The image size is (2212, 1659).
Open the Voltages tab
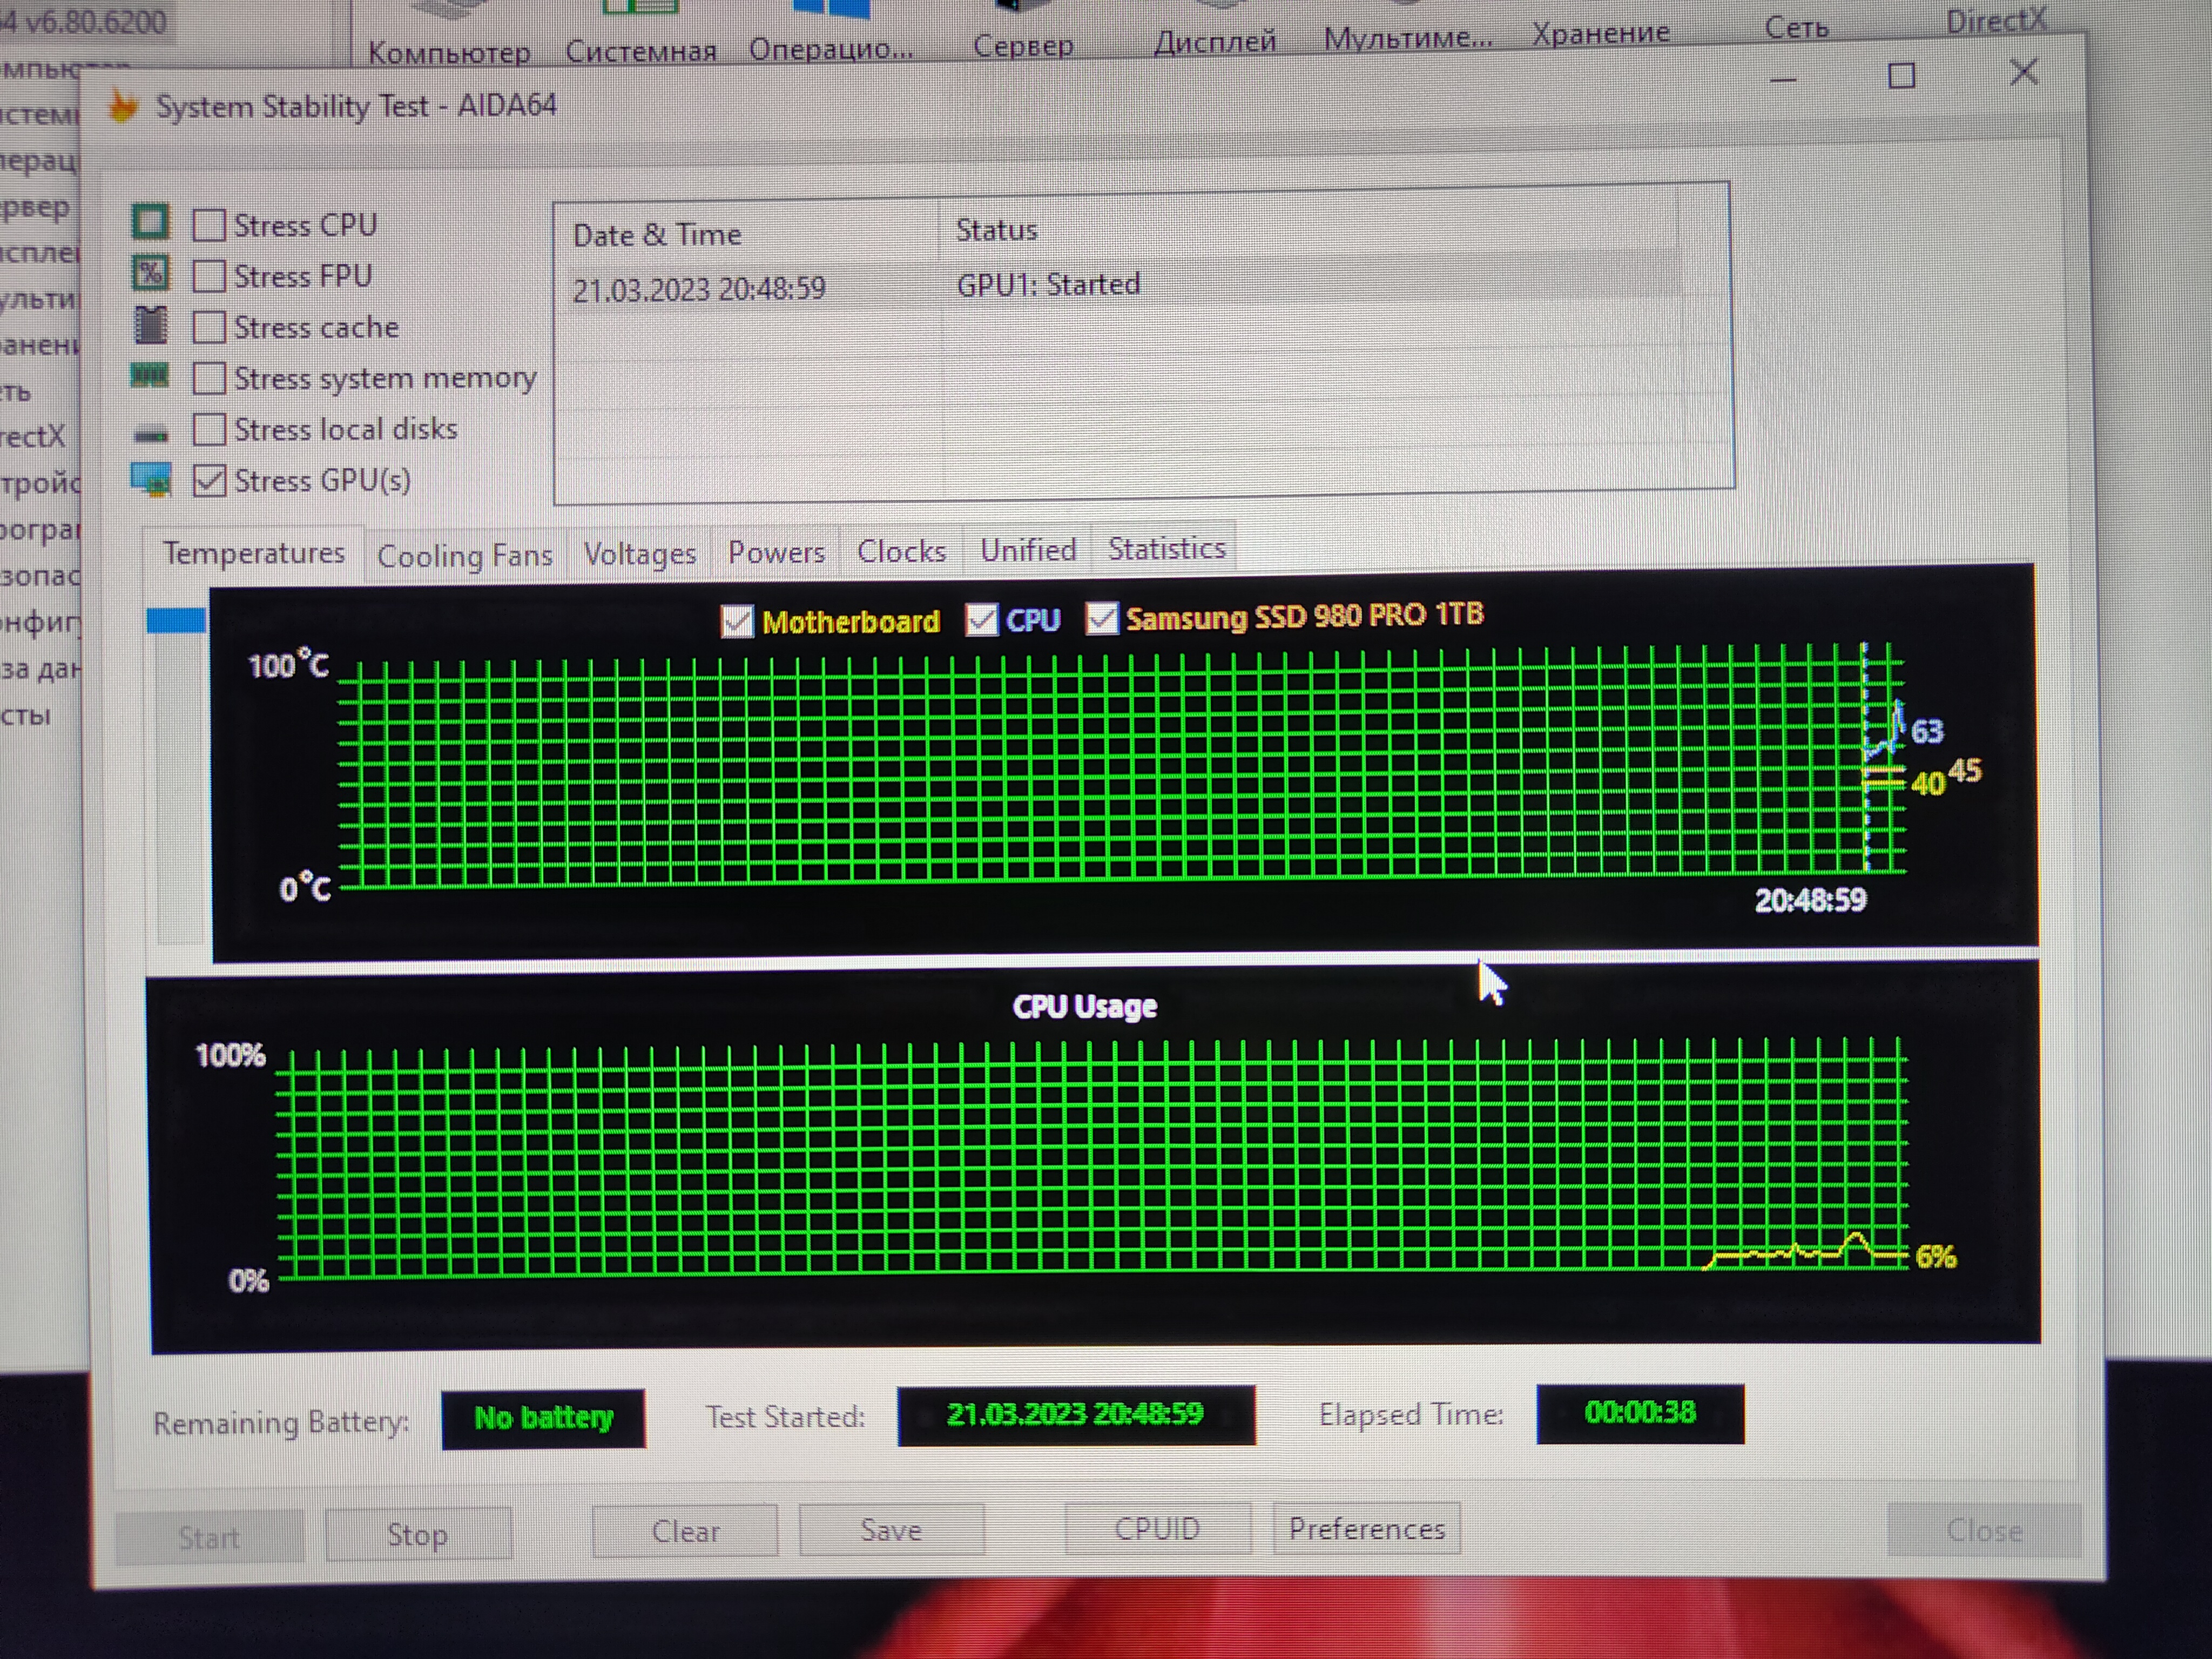[x=639, y=553]
